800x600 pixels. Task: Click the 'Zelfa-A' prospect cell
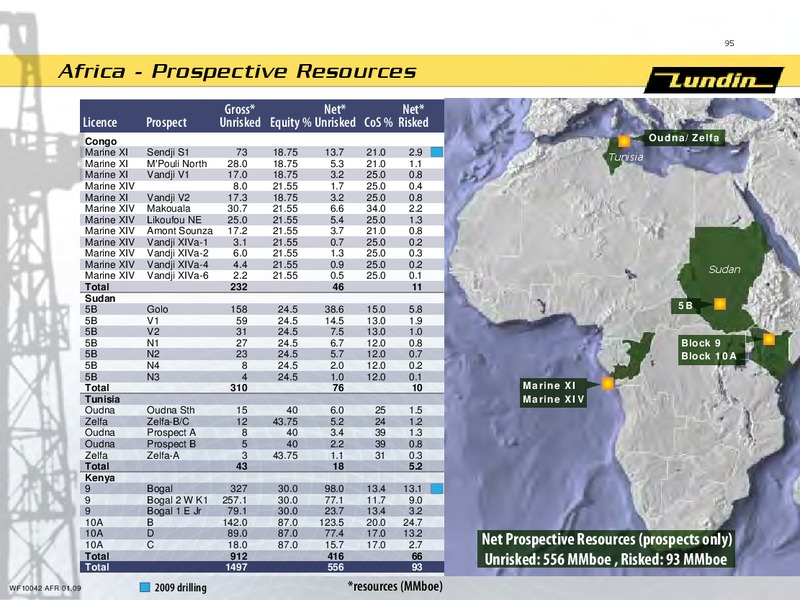pos(163,455)
